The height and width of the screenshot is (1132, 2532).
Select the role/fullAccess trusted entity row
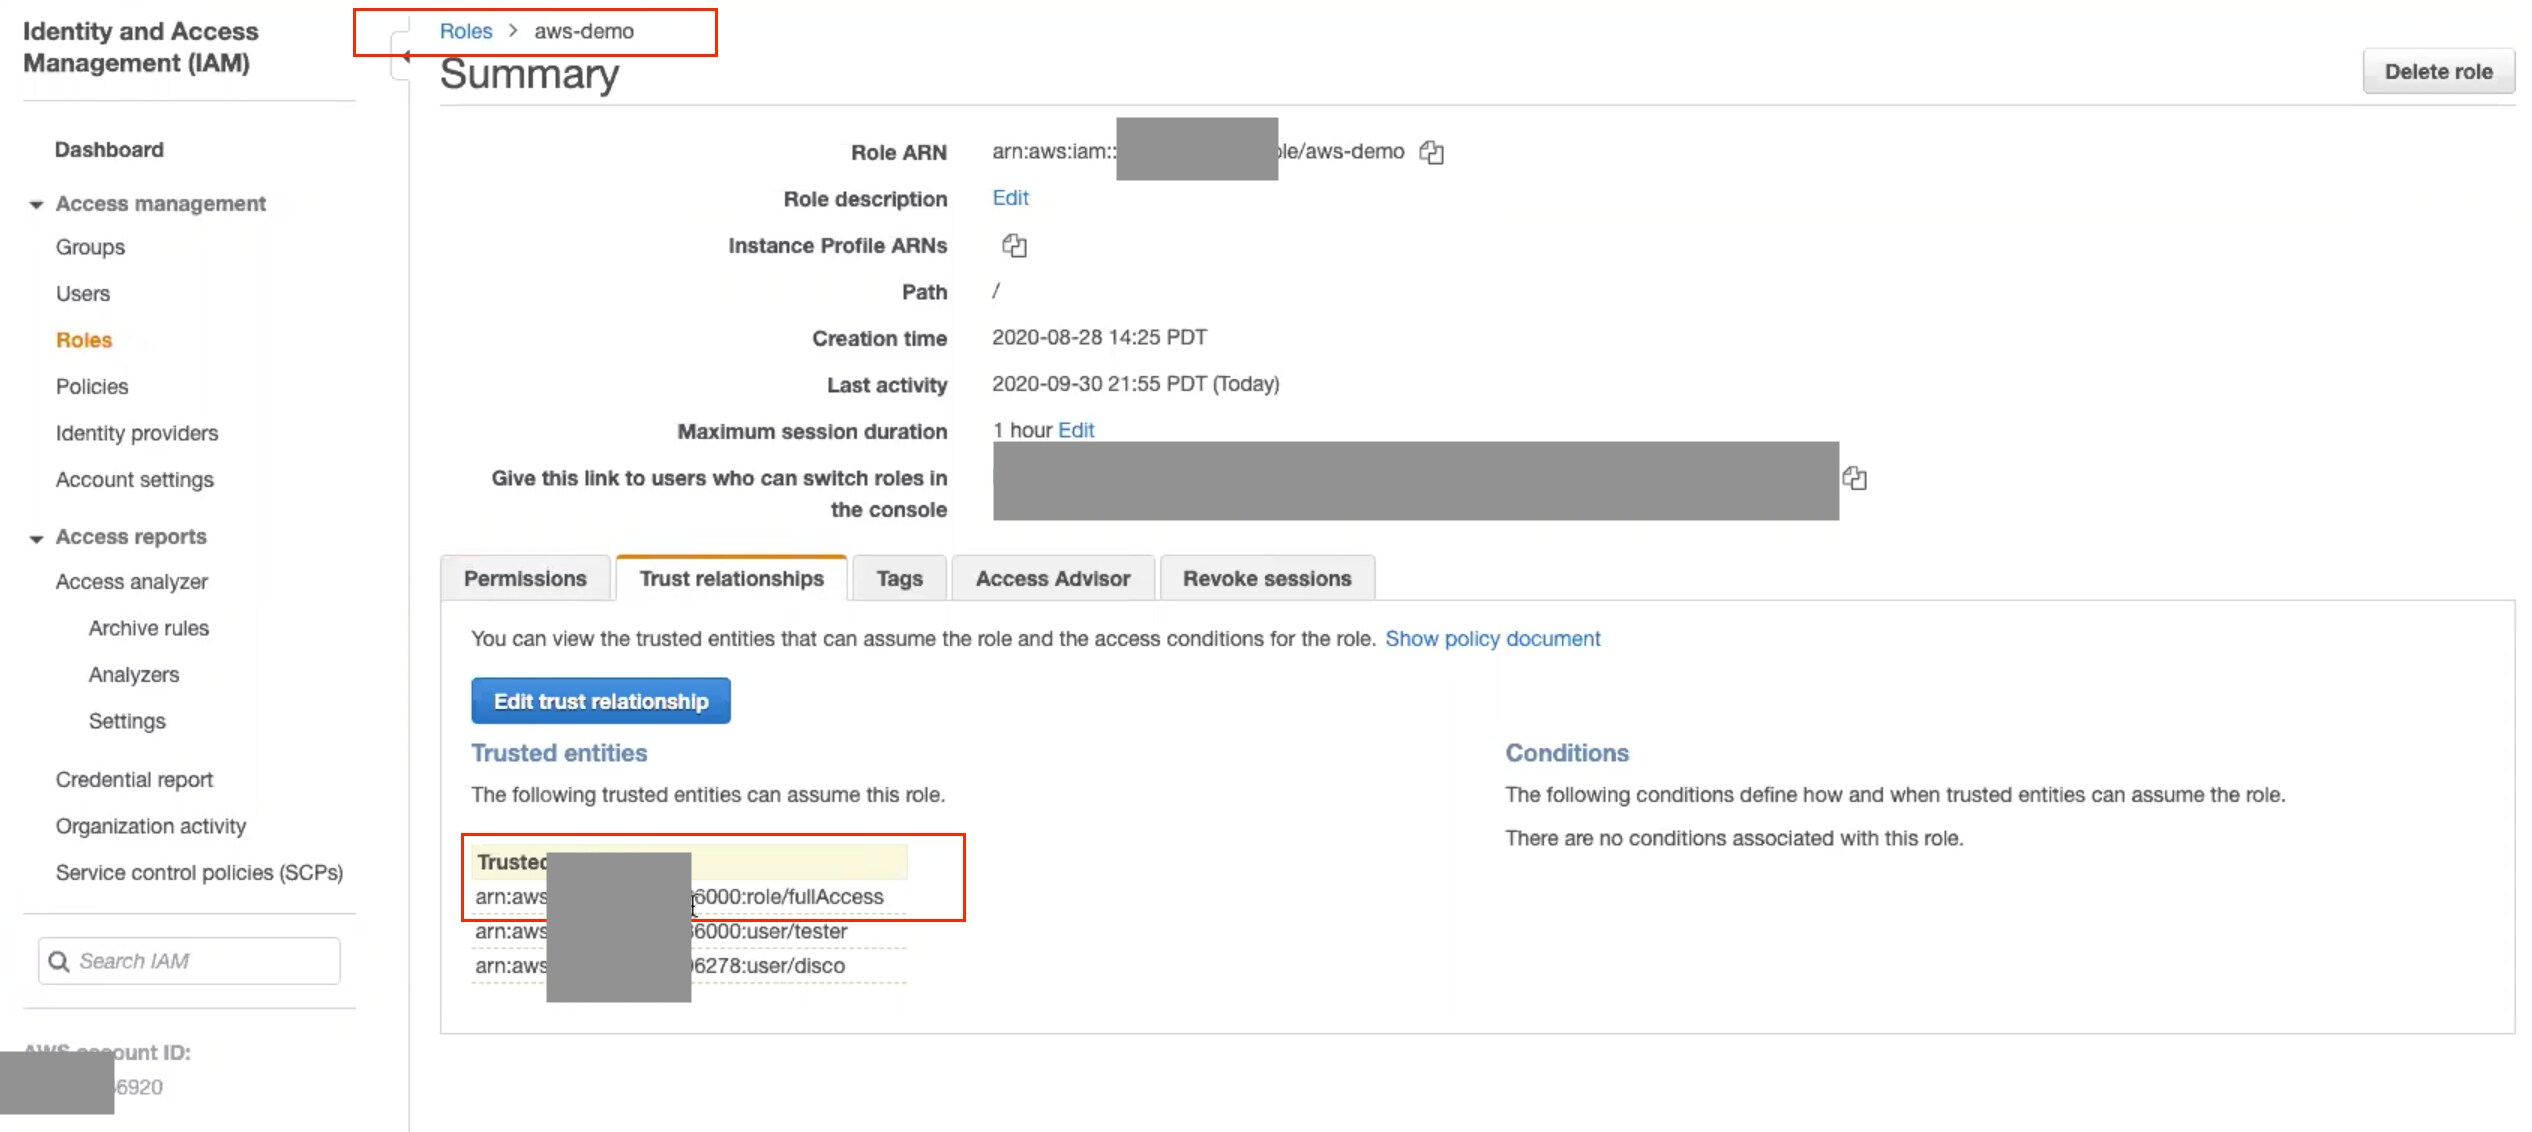(x=689, y=897)
